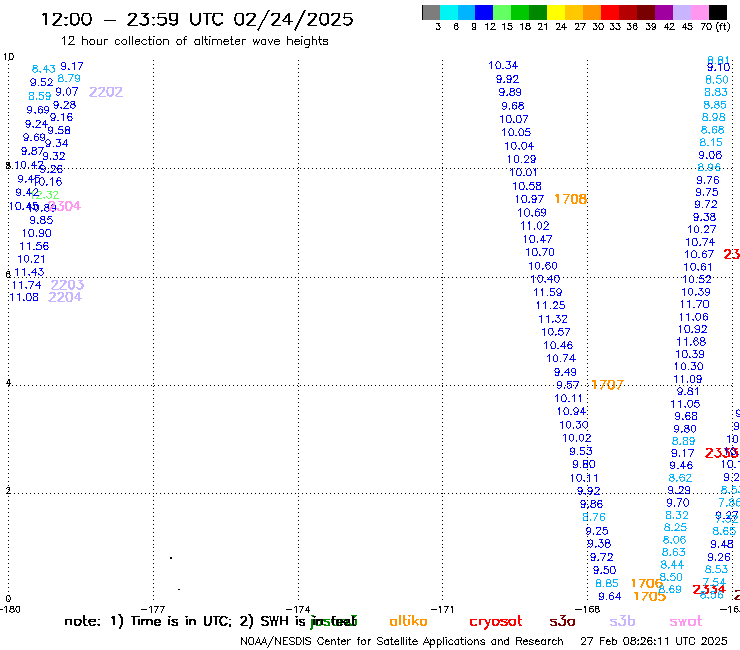Click the wave height value '8.83'
The image size is (740, 650).
716,92
